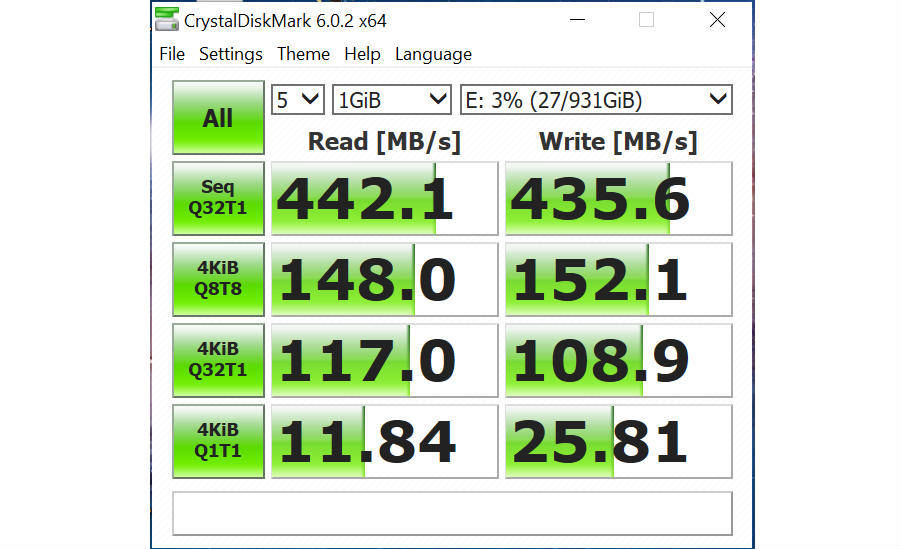This screenshot has height=549, width=900.
Task: Click the Seq write result 435.6
Action: point(619,199)
